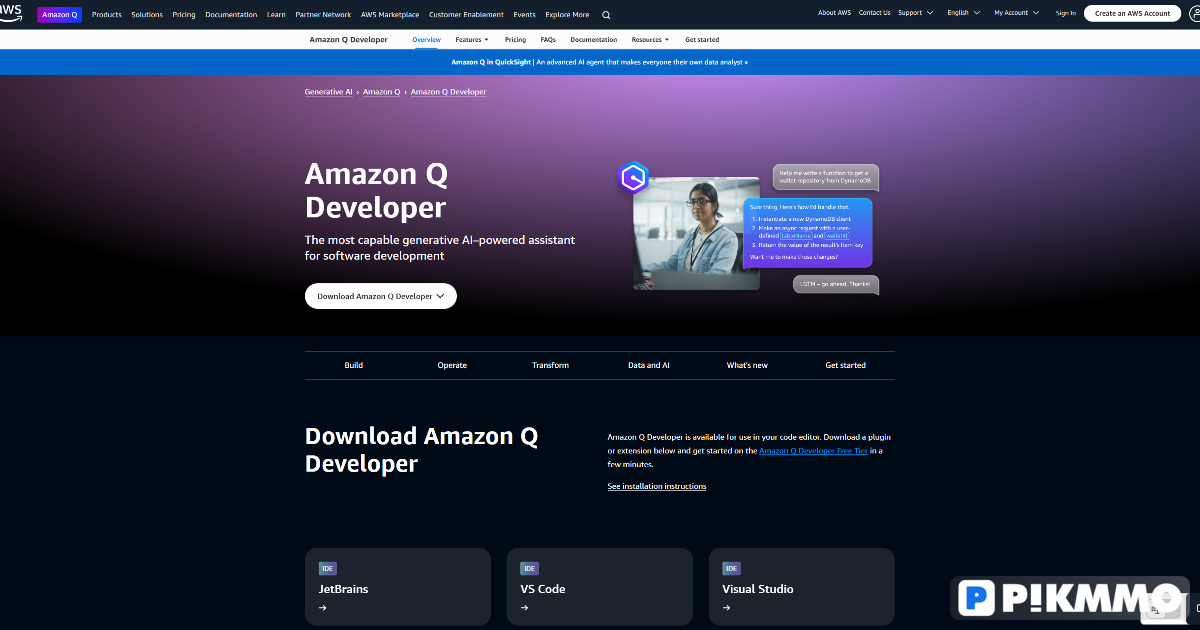Open the Products menu
The image size is (1200, 630).
pos(107,15)
